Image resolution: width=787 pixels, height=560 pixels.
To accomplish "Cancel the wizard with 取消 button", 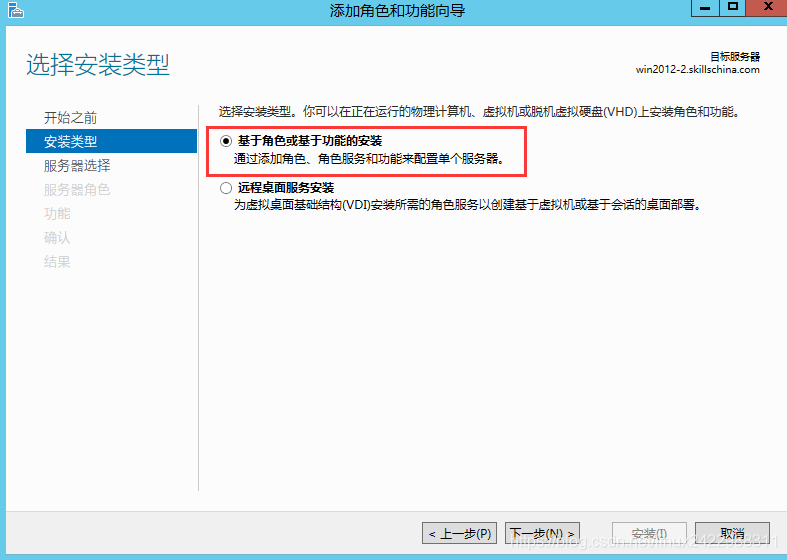I will click(x=732, y=533).
